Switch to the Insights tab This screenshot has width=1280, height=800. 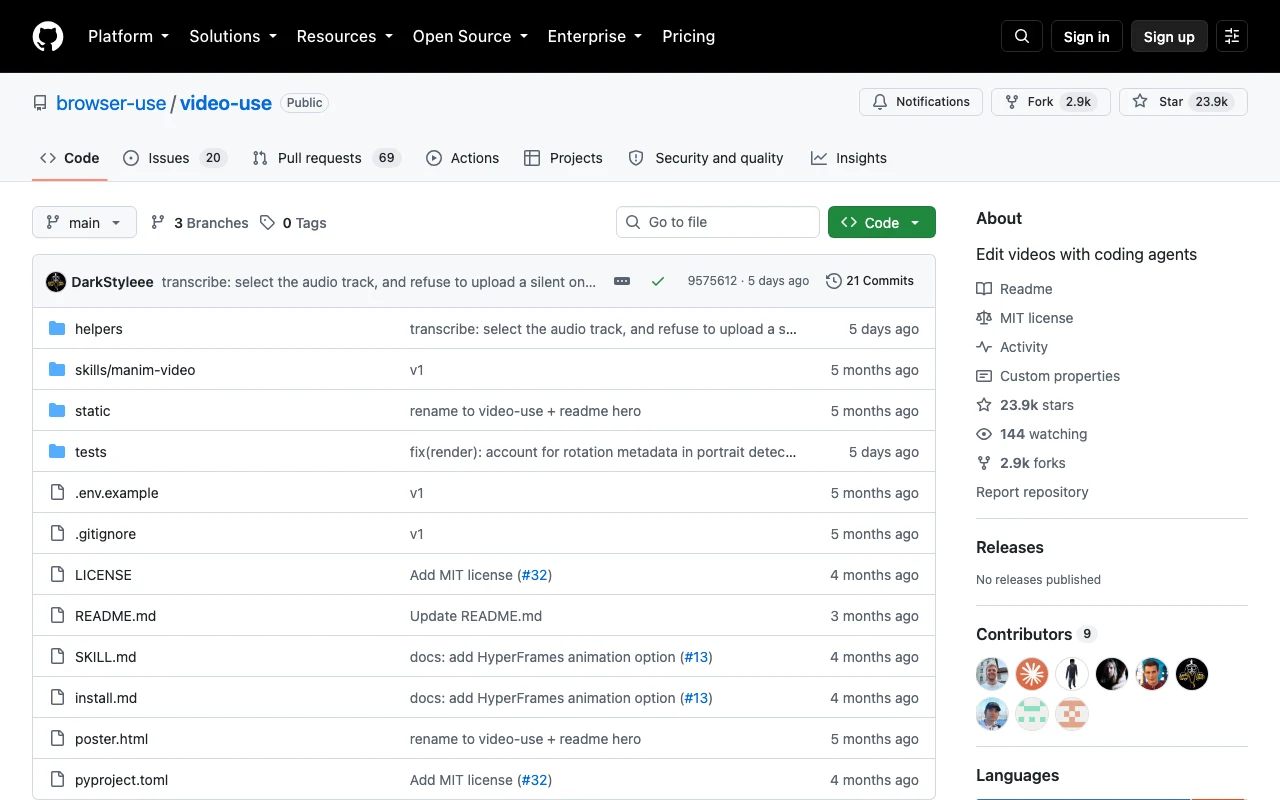pyautogui.click(x=849, y=158)
